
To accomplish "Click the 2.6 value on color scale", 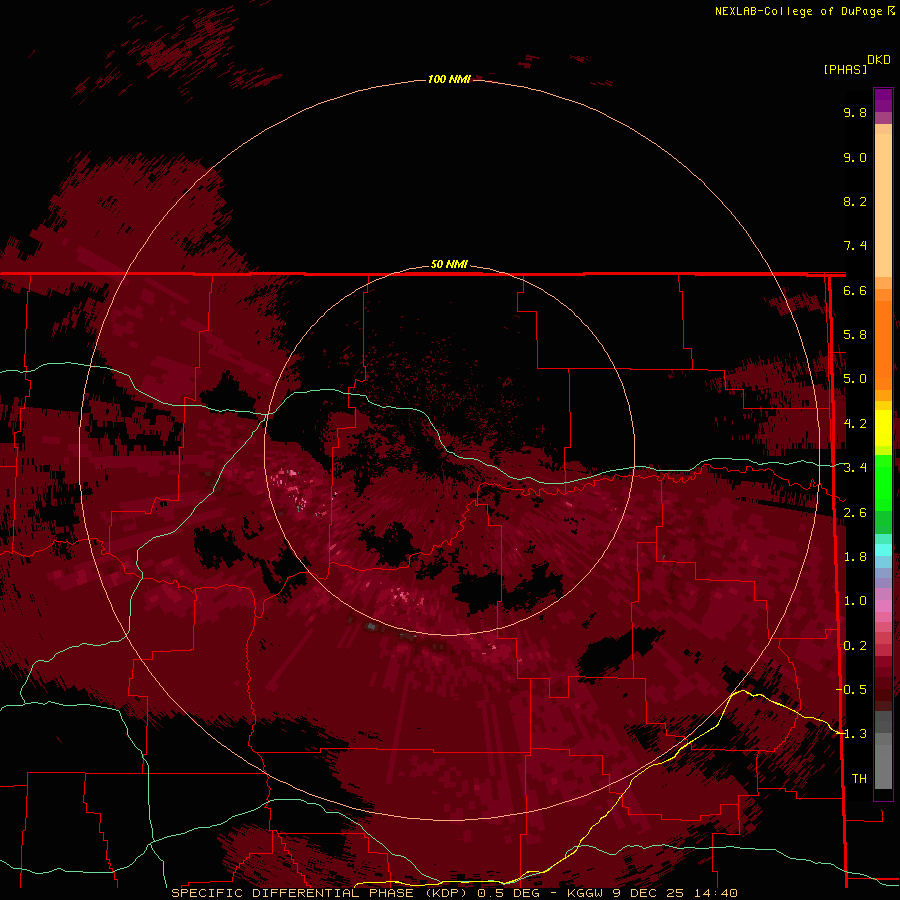I will tap(855, 513).
